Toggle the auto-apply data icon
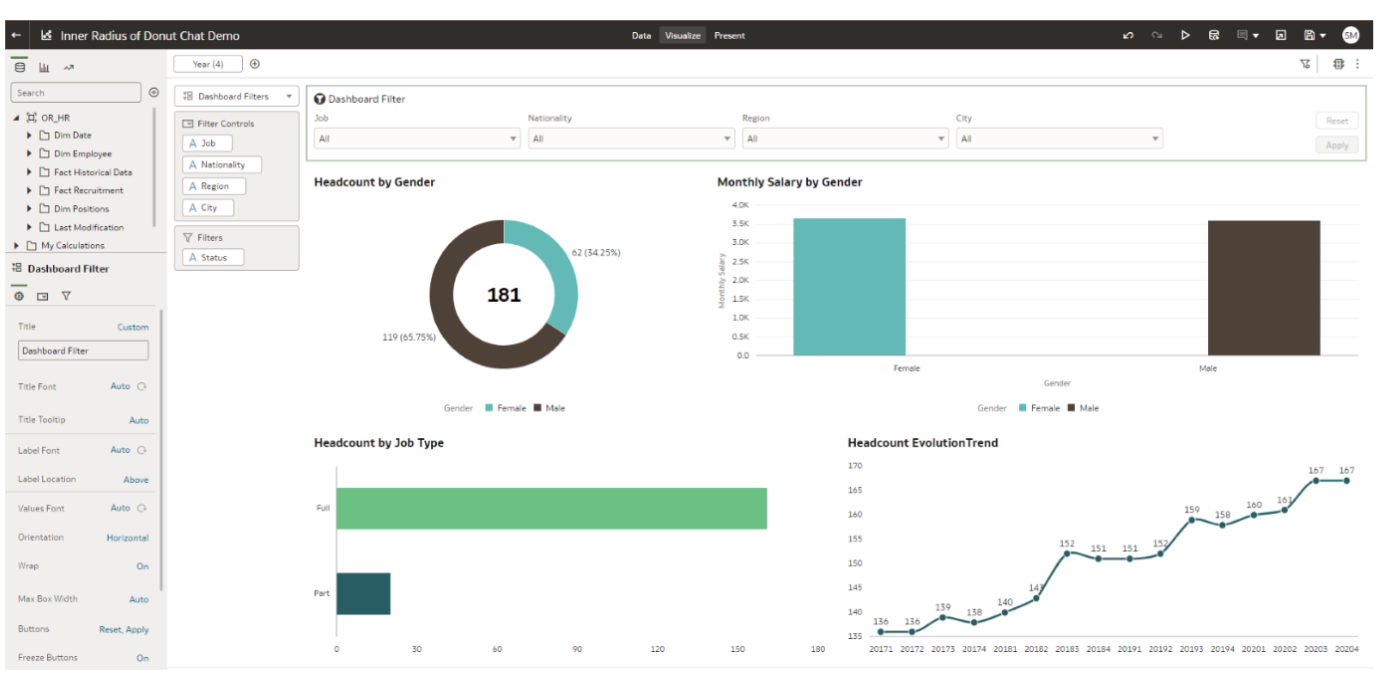Image resolution: width=1380 pixels, height=693 pixels. click(x=1339, y=64)
